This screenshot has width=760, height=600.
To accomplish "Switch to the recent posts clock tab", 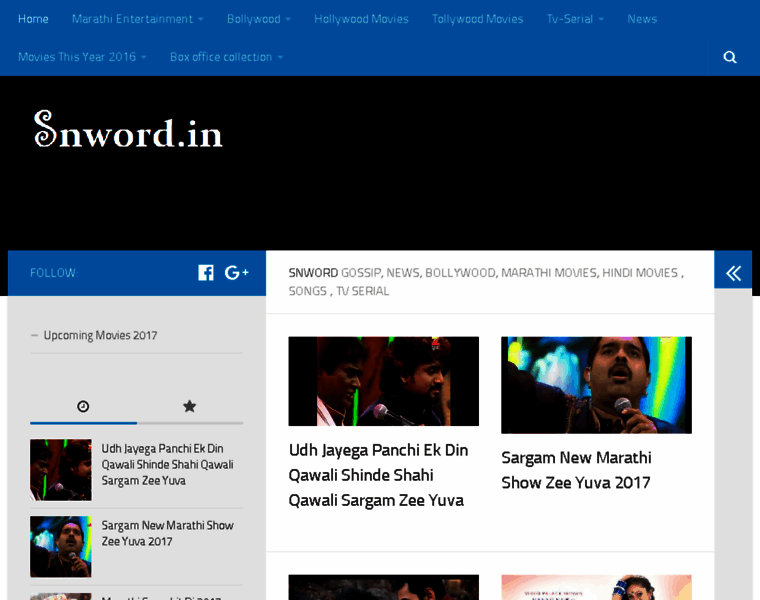I will [x=83, y=406].
